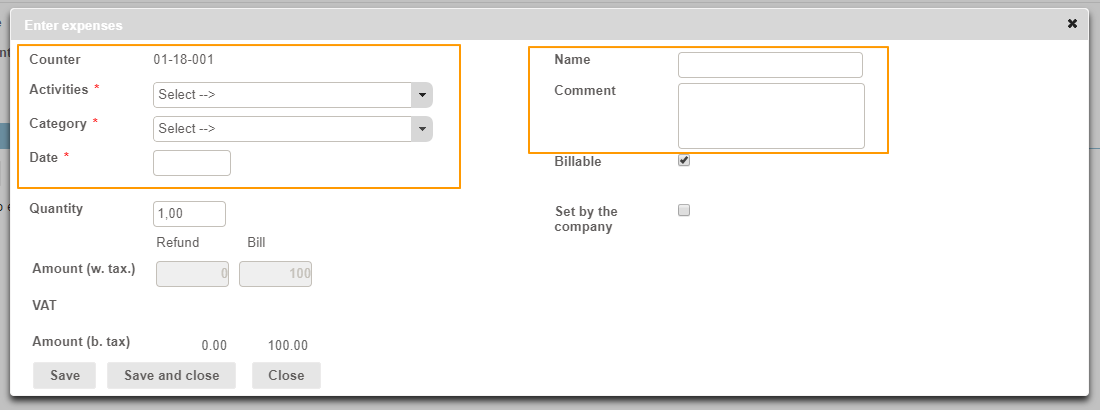Image resolution: width=1100 pixels, height=410 pixels.
Task: Click the Billable label
Action: (578, 161)
